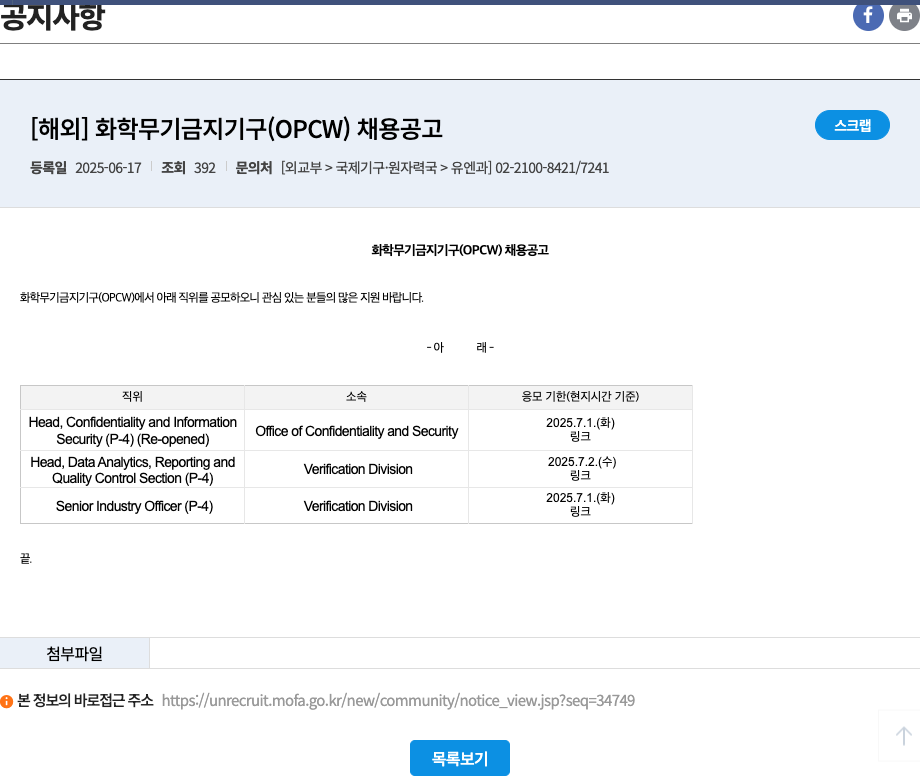Click the view count 392
The image size is (920, 777).
coord(205,168)
